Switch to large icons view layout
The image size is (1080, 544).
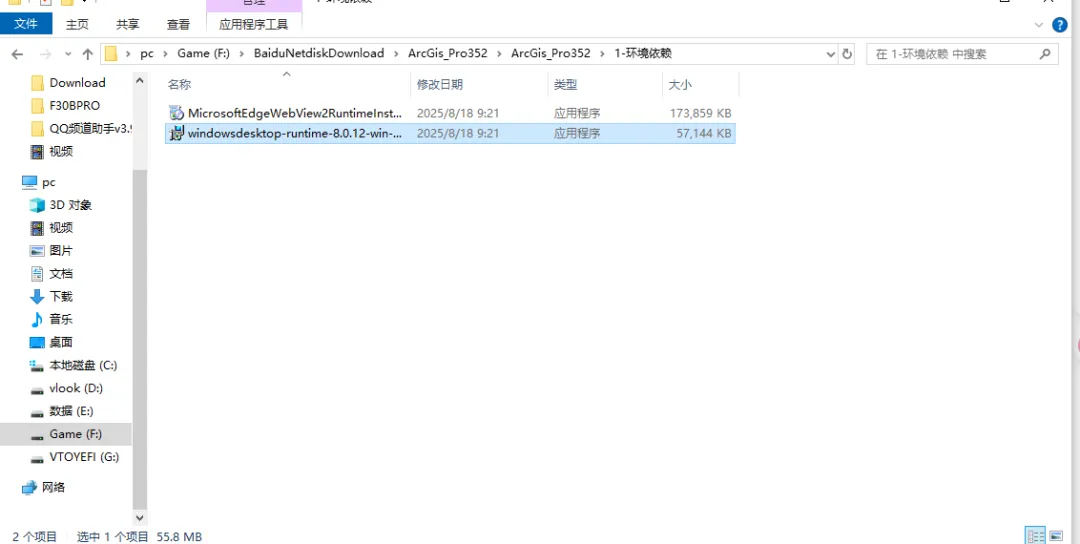pyautogui.click(x=1057, y=536)
